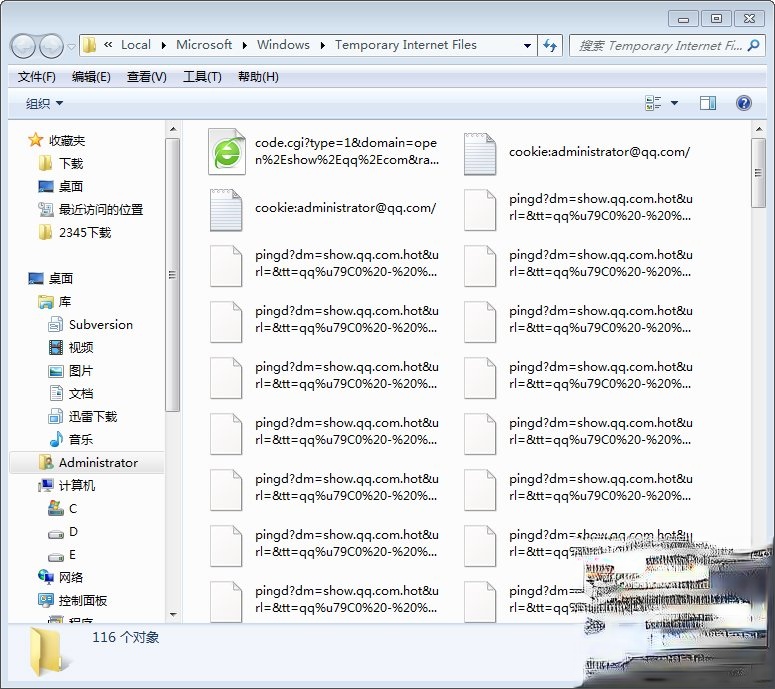Image resolution: width=775 pixels, height=689 pixels.
Task: Open the more view options arrow
Action: [674, 103]
